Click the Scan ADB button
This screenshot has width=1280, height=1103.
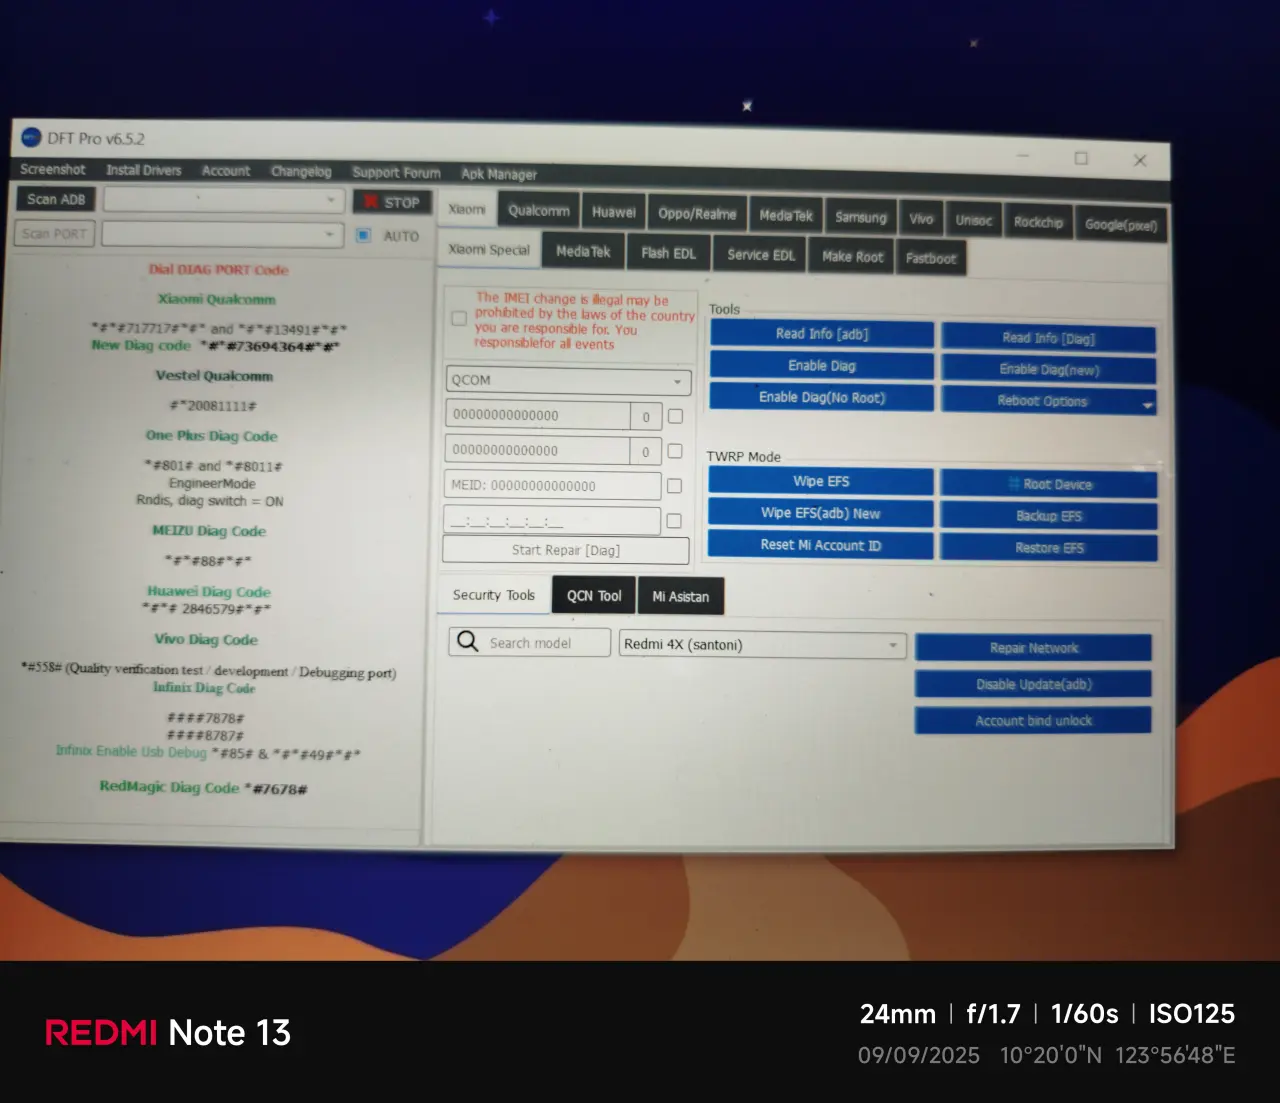pos(56,199)
